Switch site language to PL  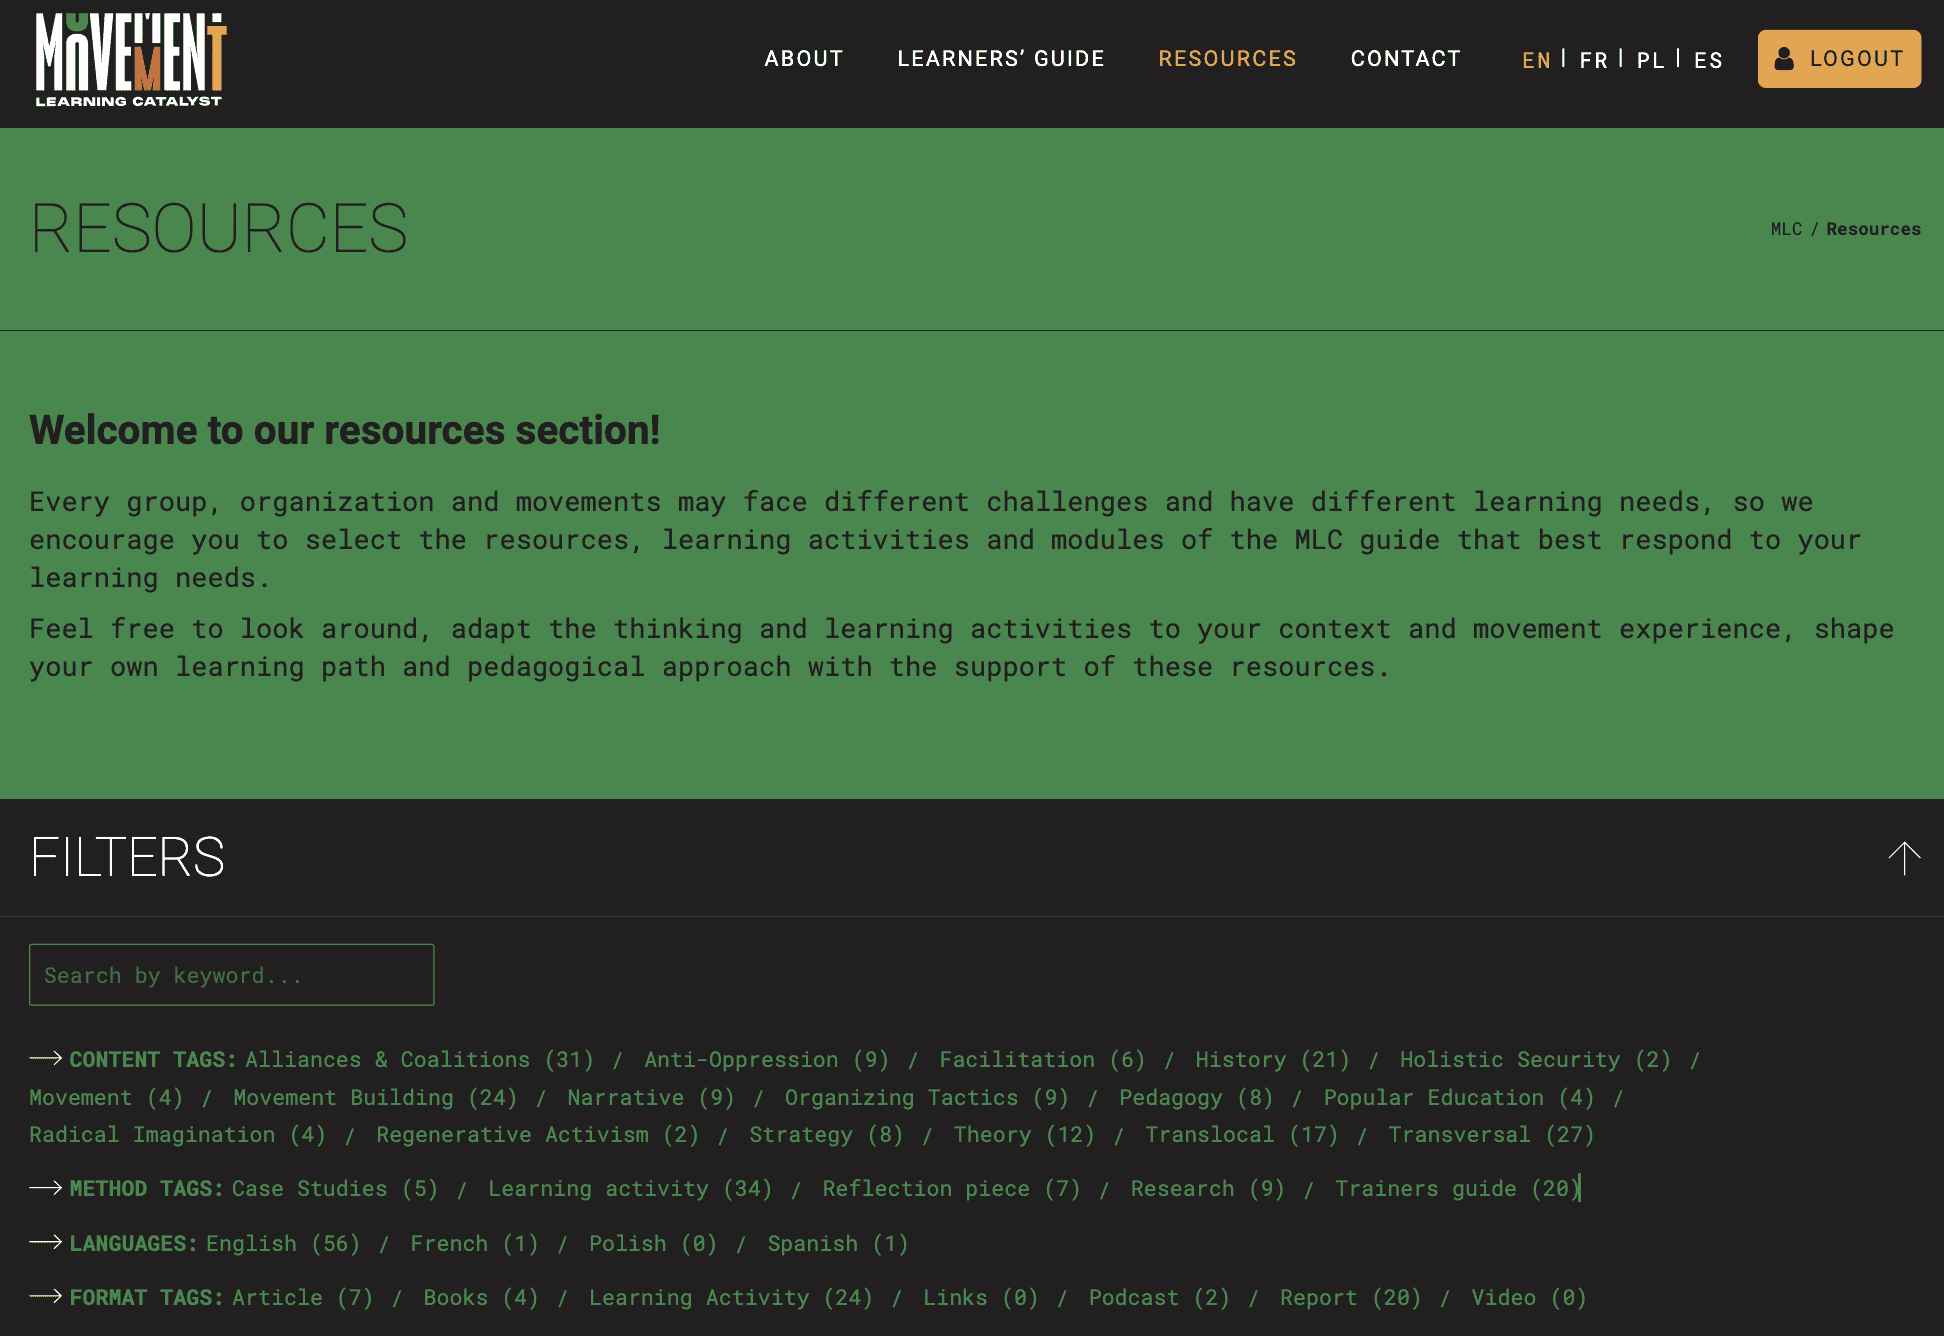1651,60
